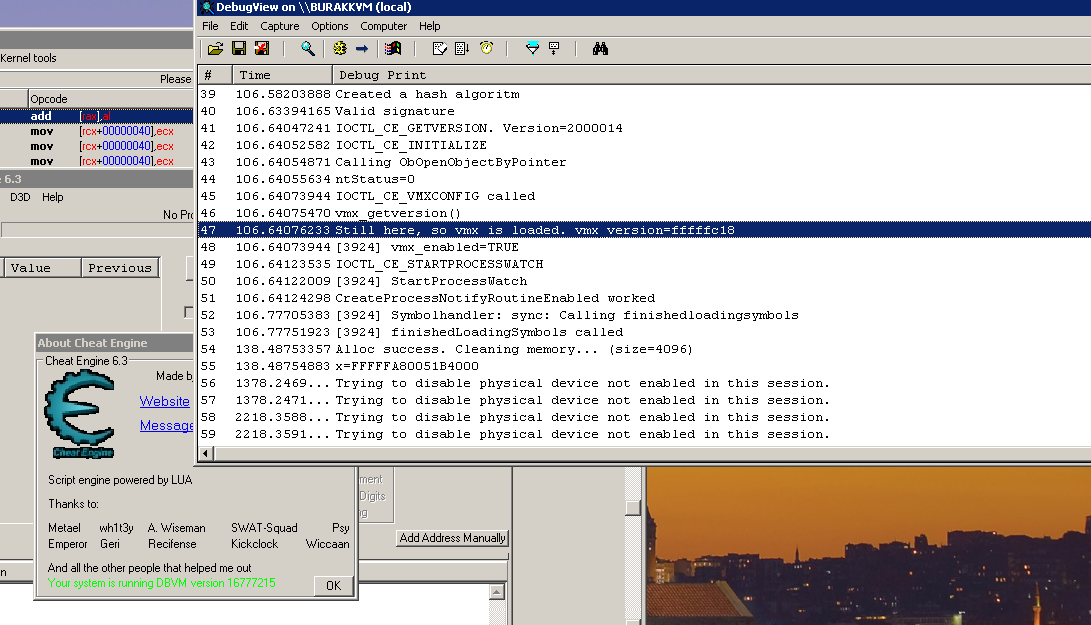The image size is (1091, 625).
Task: Open Find with binoculars icon
Action: pyautogui.click(x=600, y=48)
